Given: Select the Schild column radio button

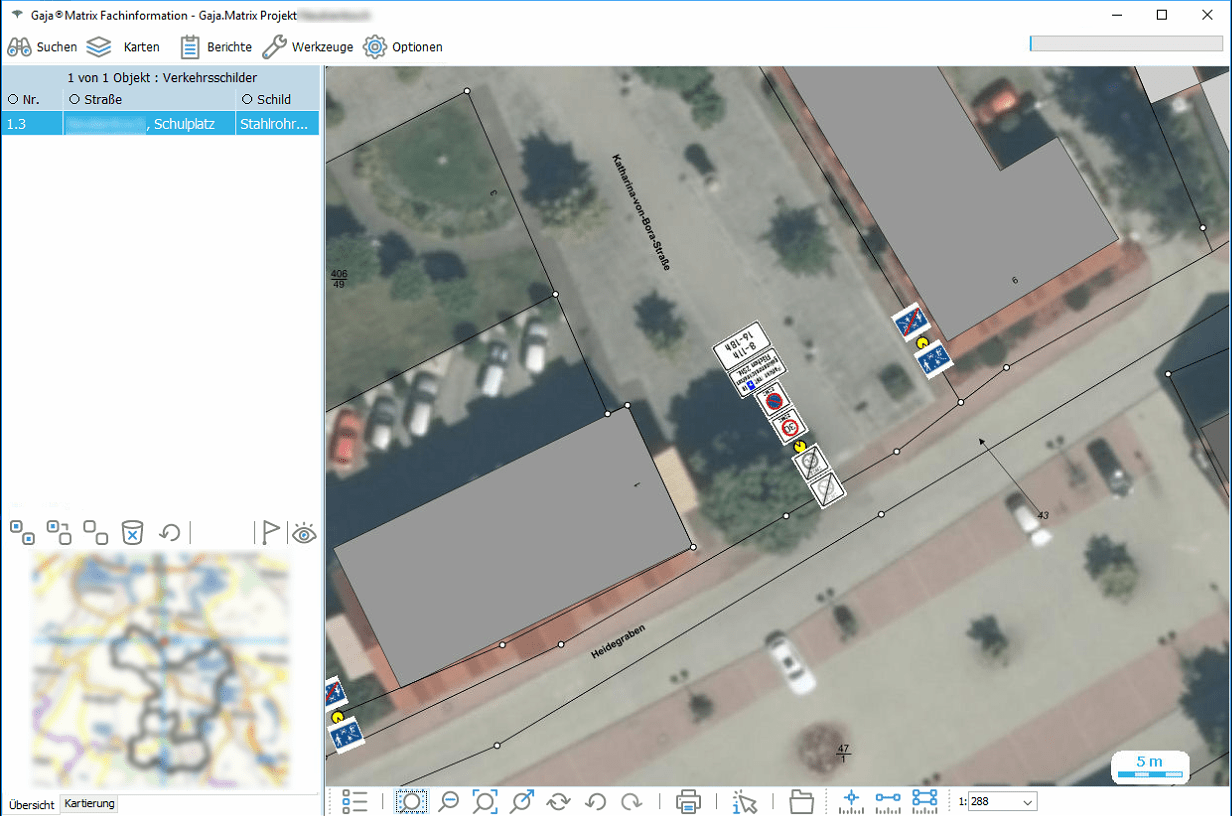Looking at the screenshot, I should (247, 99).
